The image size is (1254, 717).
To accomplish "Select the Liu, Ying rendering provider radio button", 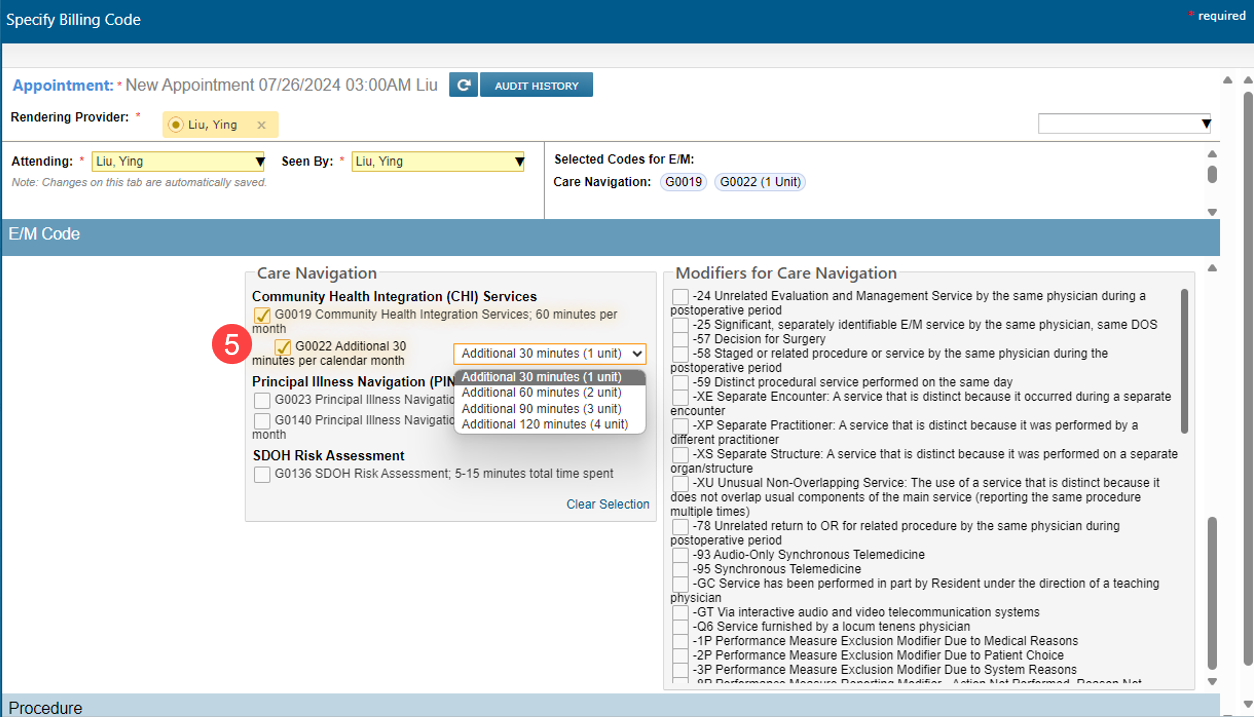I will (x=177, y=125).
